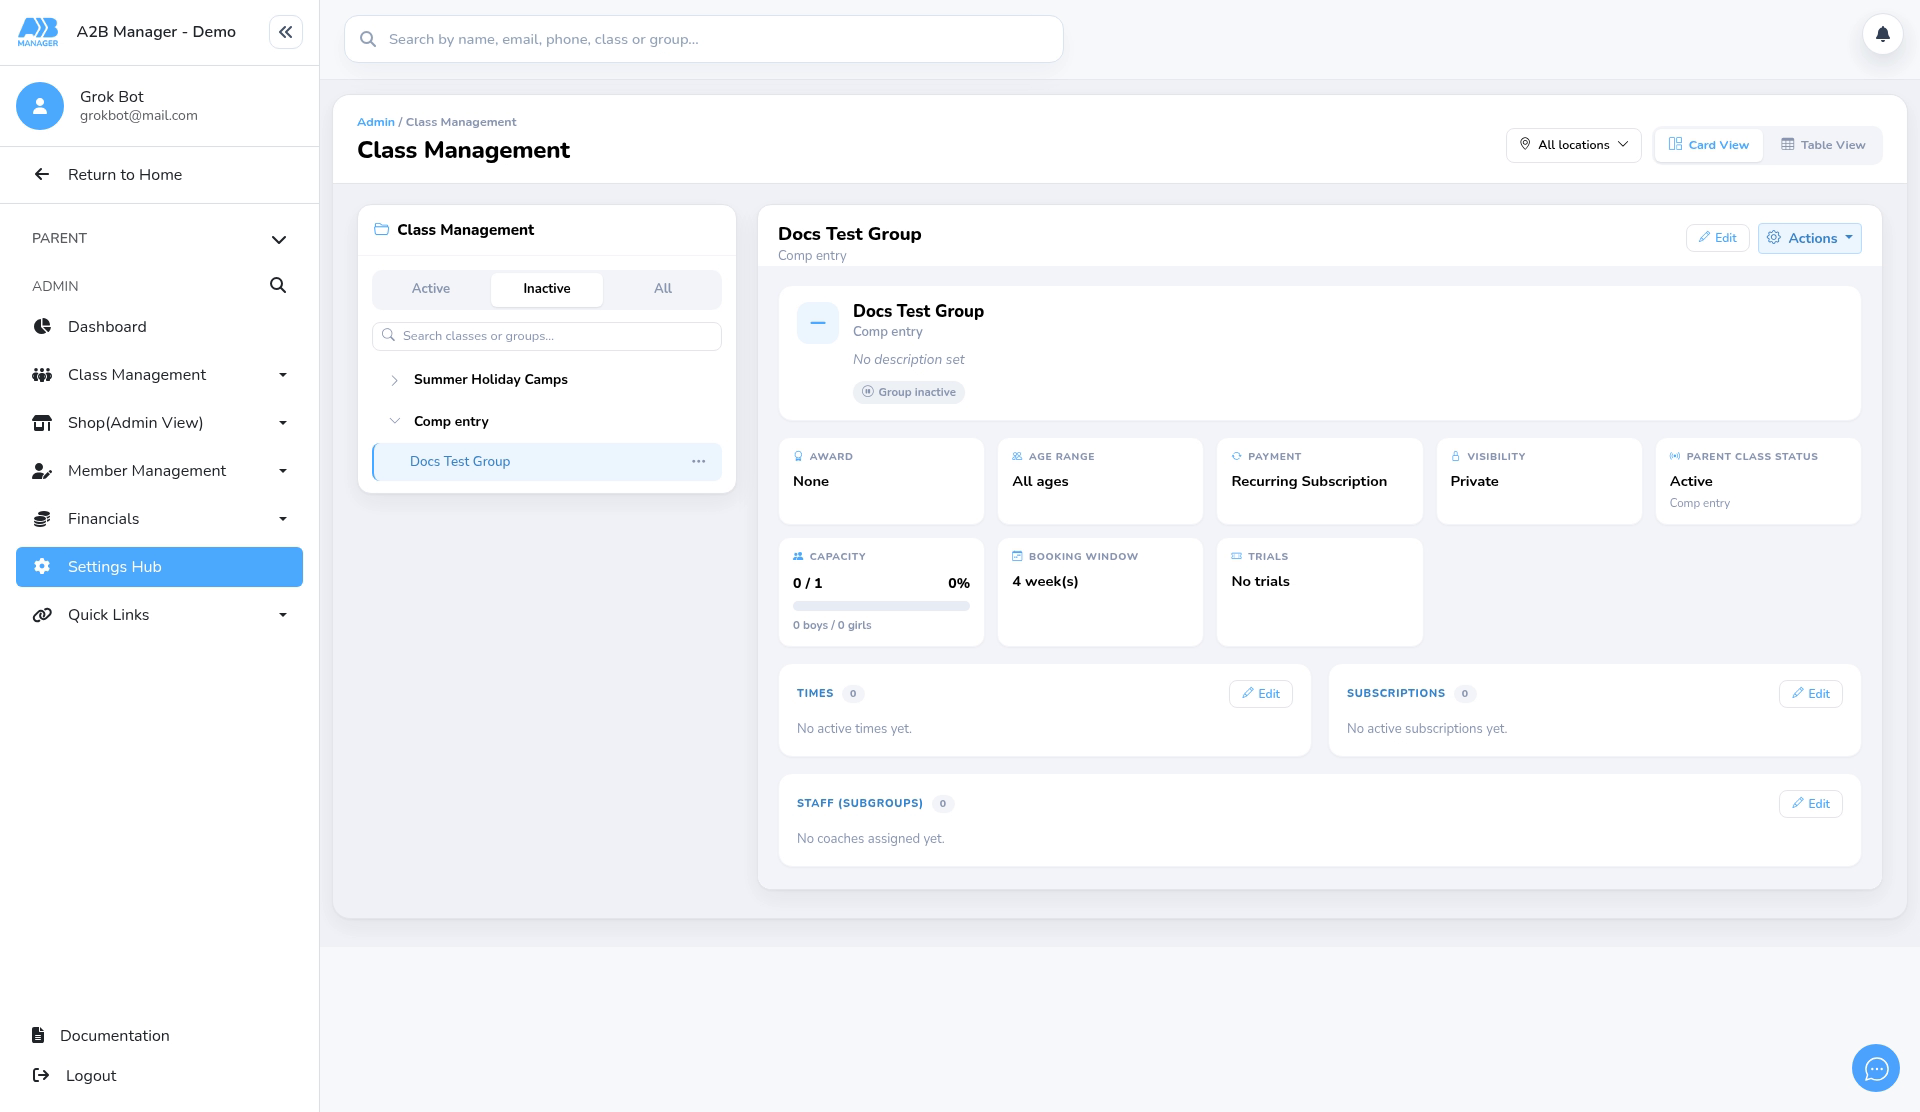Image resolution: width=1920 pixels, height=1112 pixels.
Task: Click the Group inactive status badge
Action: coord(909,392)
